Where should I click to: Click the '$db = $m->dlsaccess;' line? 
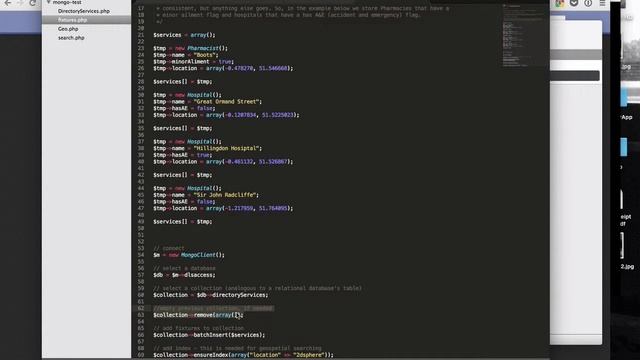point(184,275)
